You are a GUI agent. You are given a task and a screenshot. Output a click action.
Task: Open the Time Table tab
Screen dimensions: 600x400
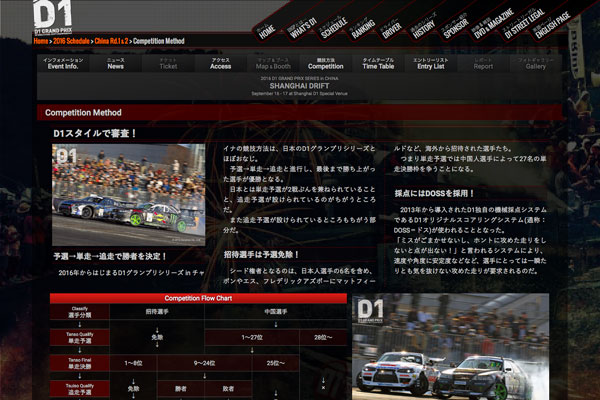pos(378,64)
